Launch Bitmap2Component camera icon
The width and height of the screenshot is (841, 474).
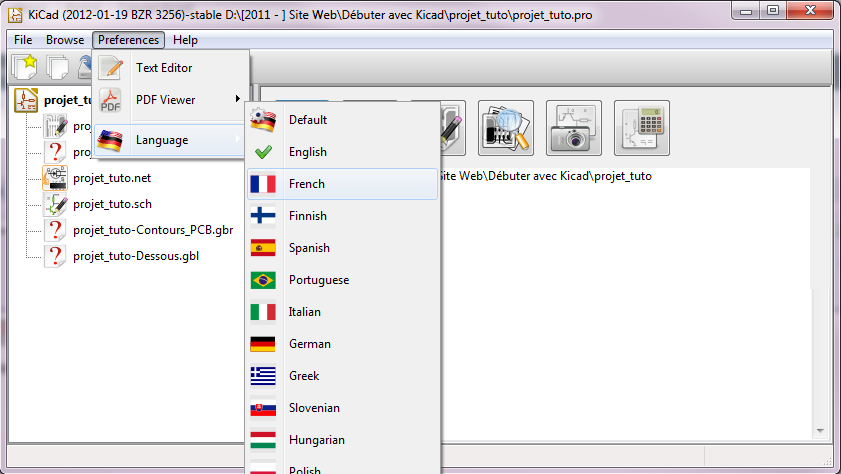pos(574,128)
